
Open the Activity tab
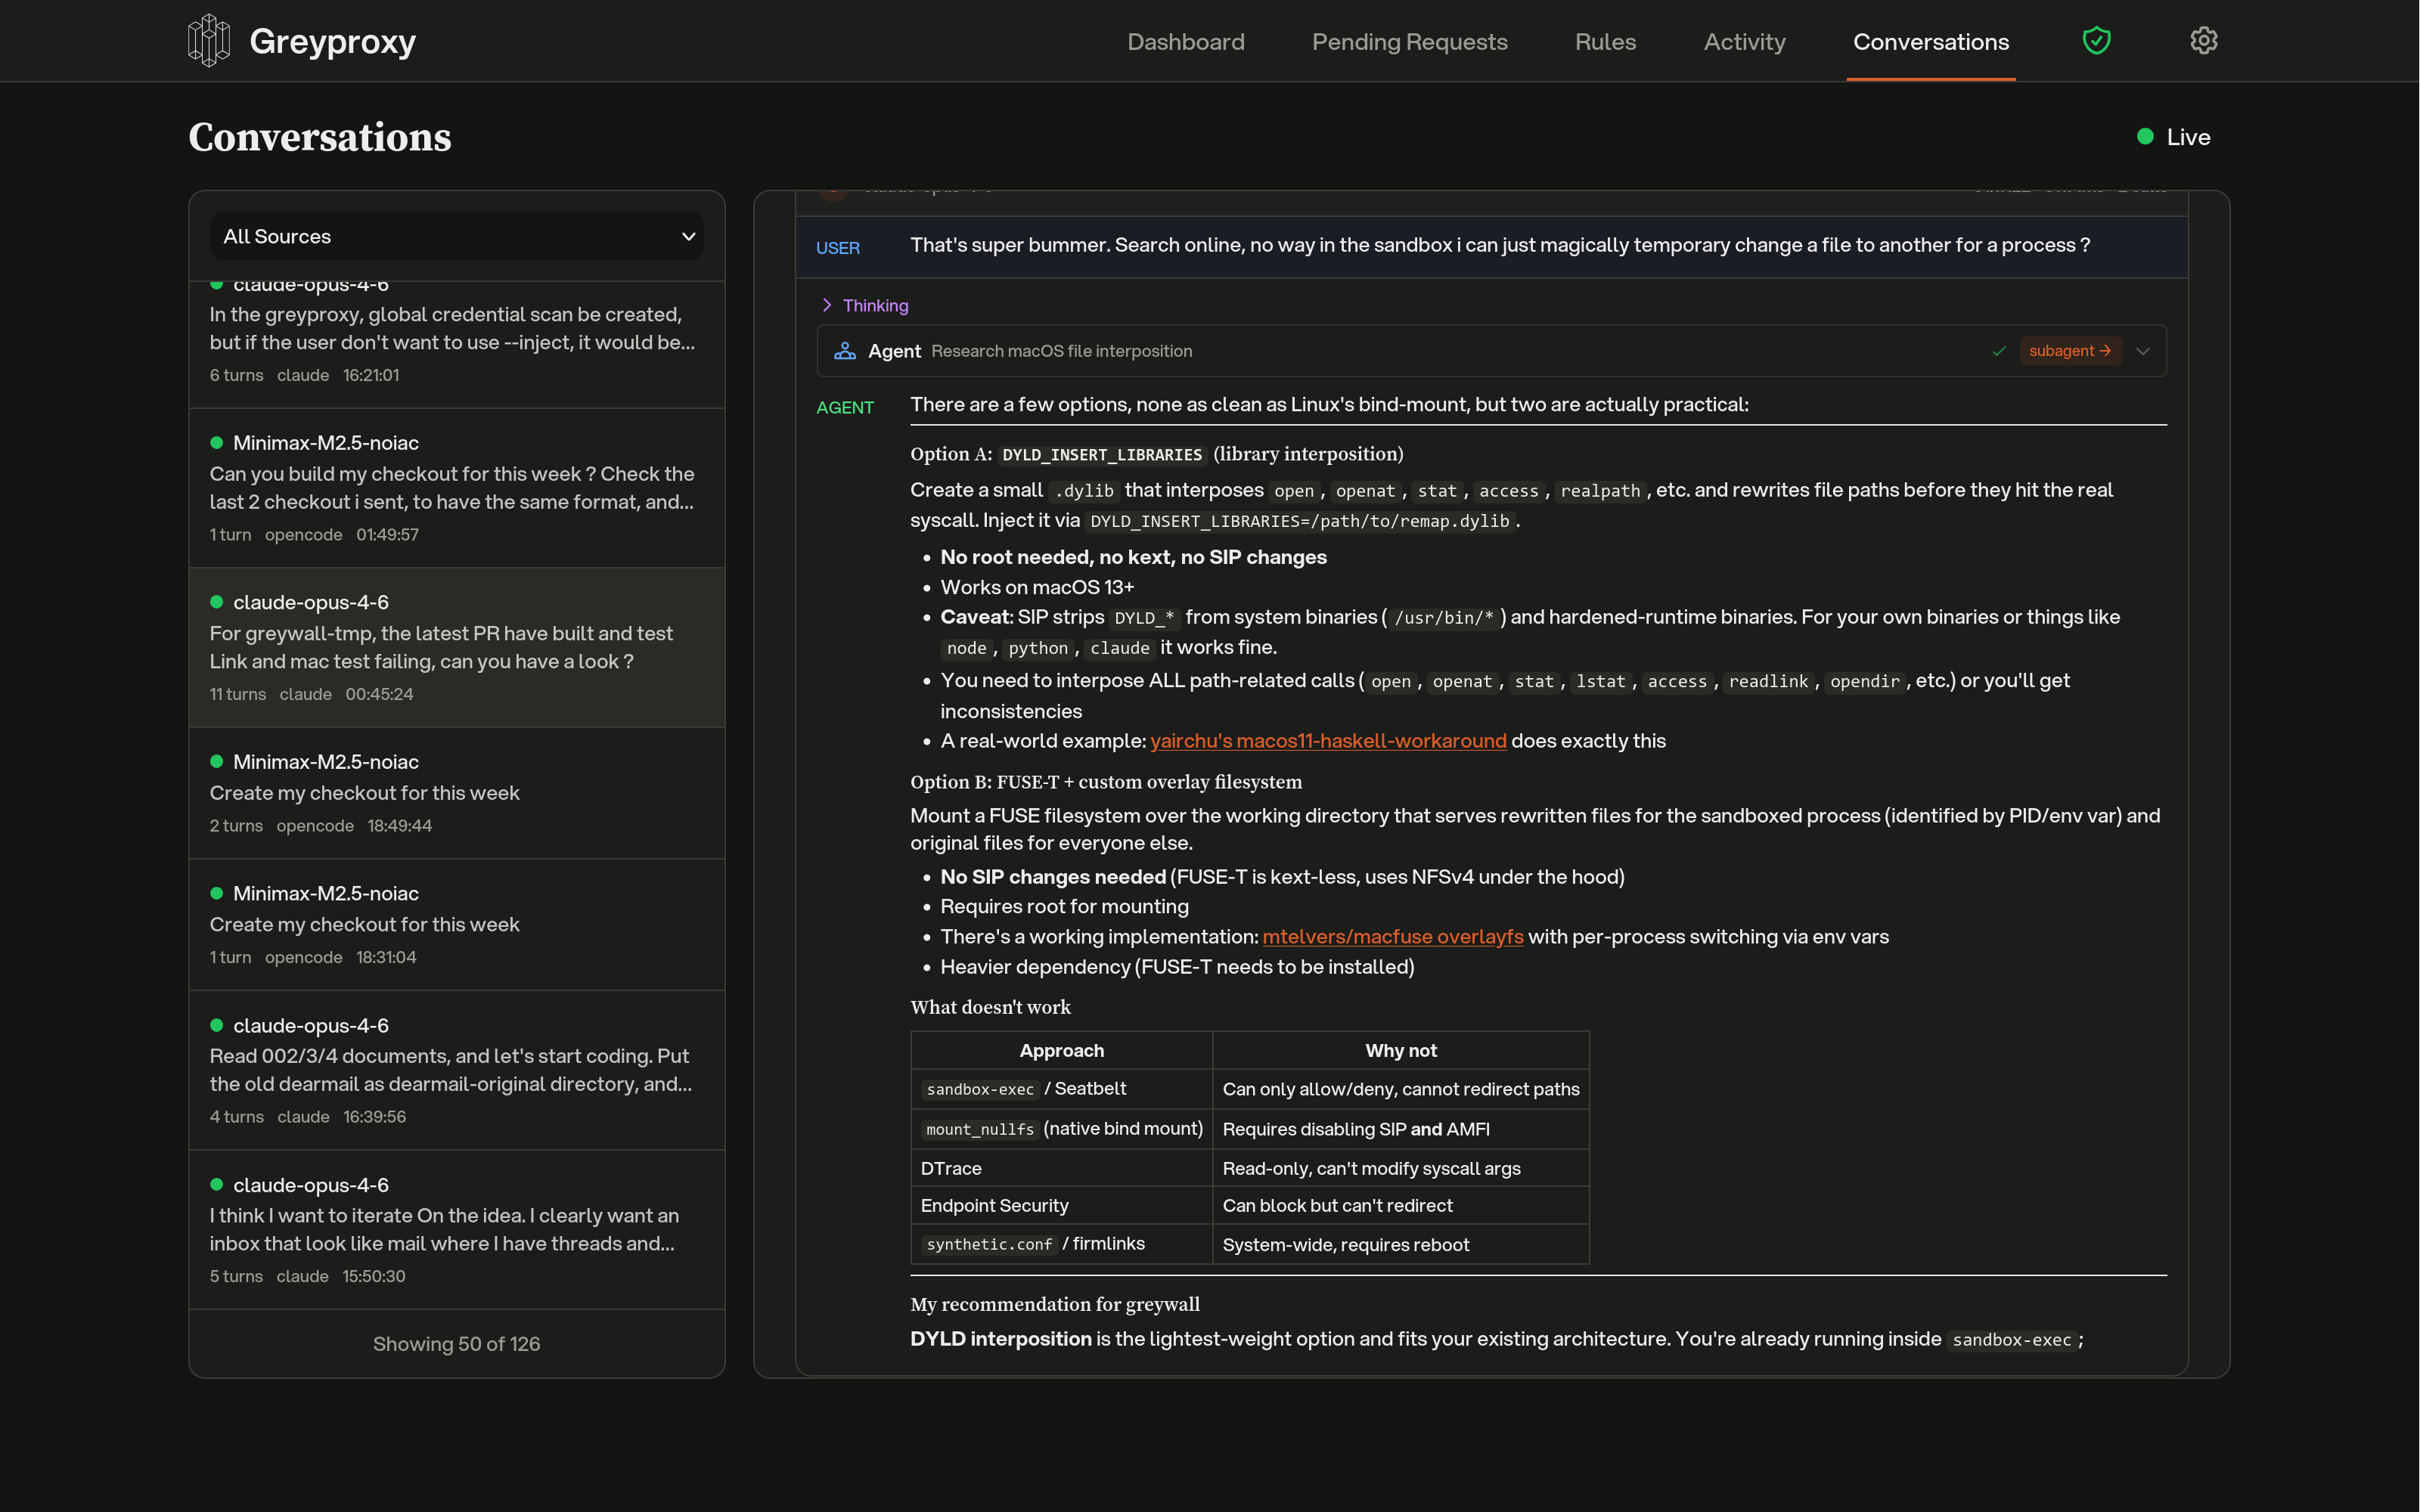[1744, 42]
